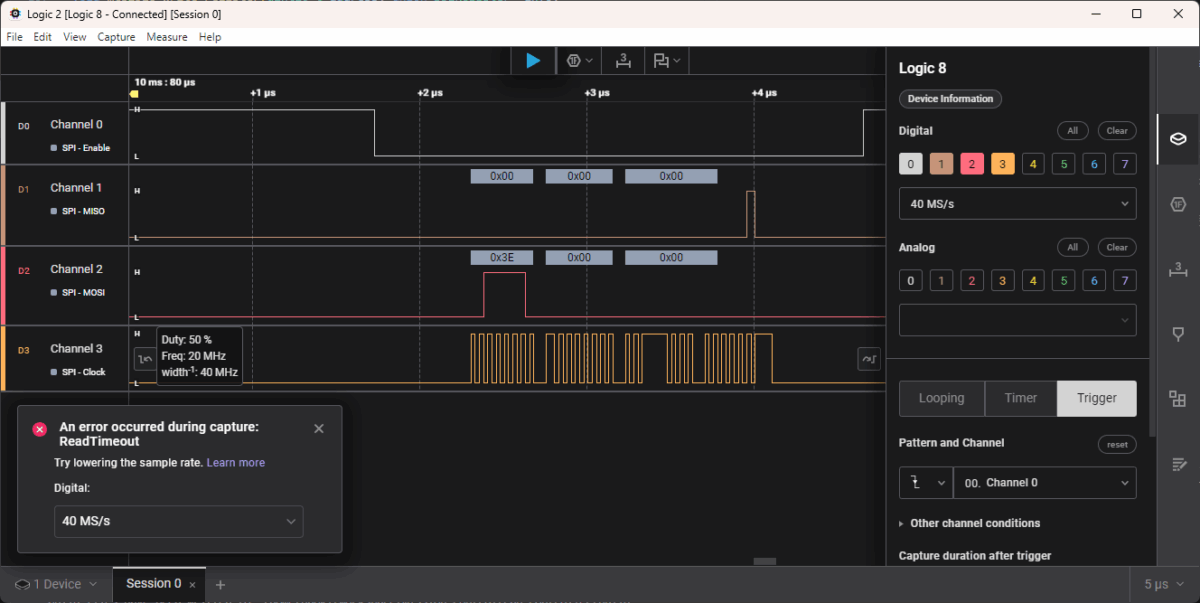
Task: Open the timing markers flag dropdown in the toolbar
Action: pyautogui.click(x=667, y=61)
